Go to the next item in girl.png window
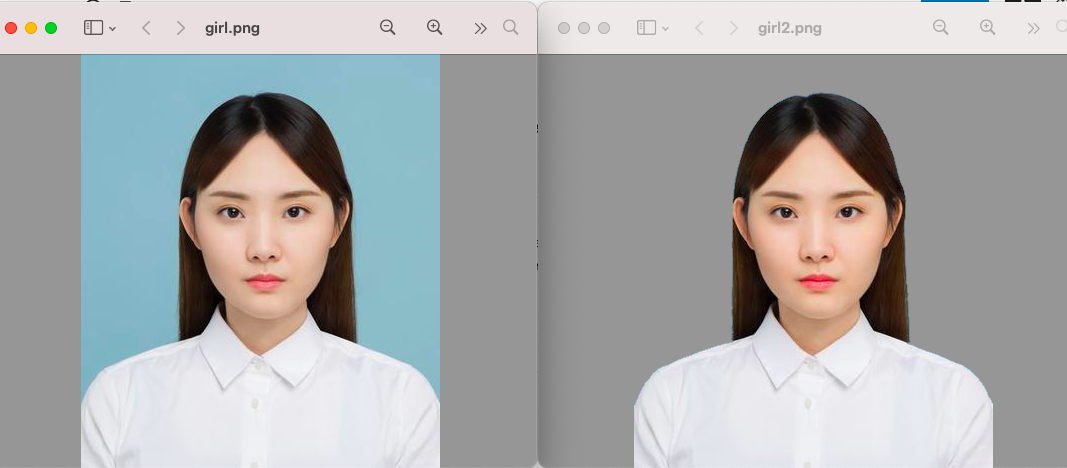 point(180,28)
